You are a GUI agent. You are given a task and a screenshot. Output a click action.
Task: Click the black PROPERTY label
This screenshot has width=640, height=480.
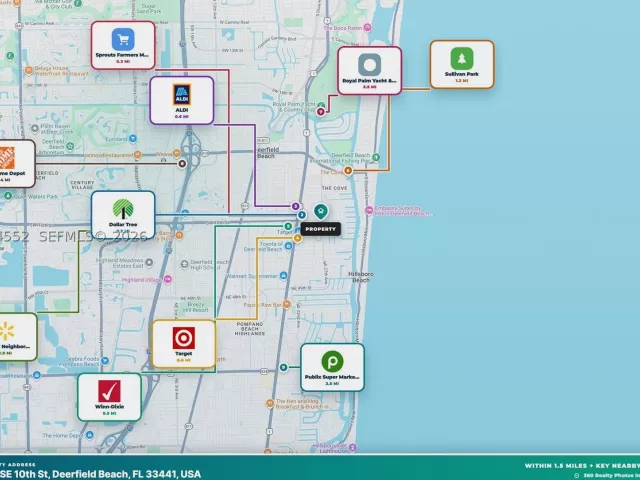point(320,229)
